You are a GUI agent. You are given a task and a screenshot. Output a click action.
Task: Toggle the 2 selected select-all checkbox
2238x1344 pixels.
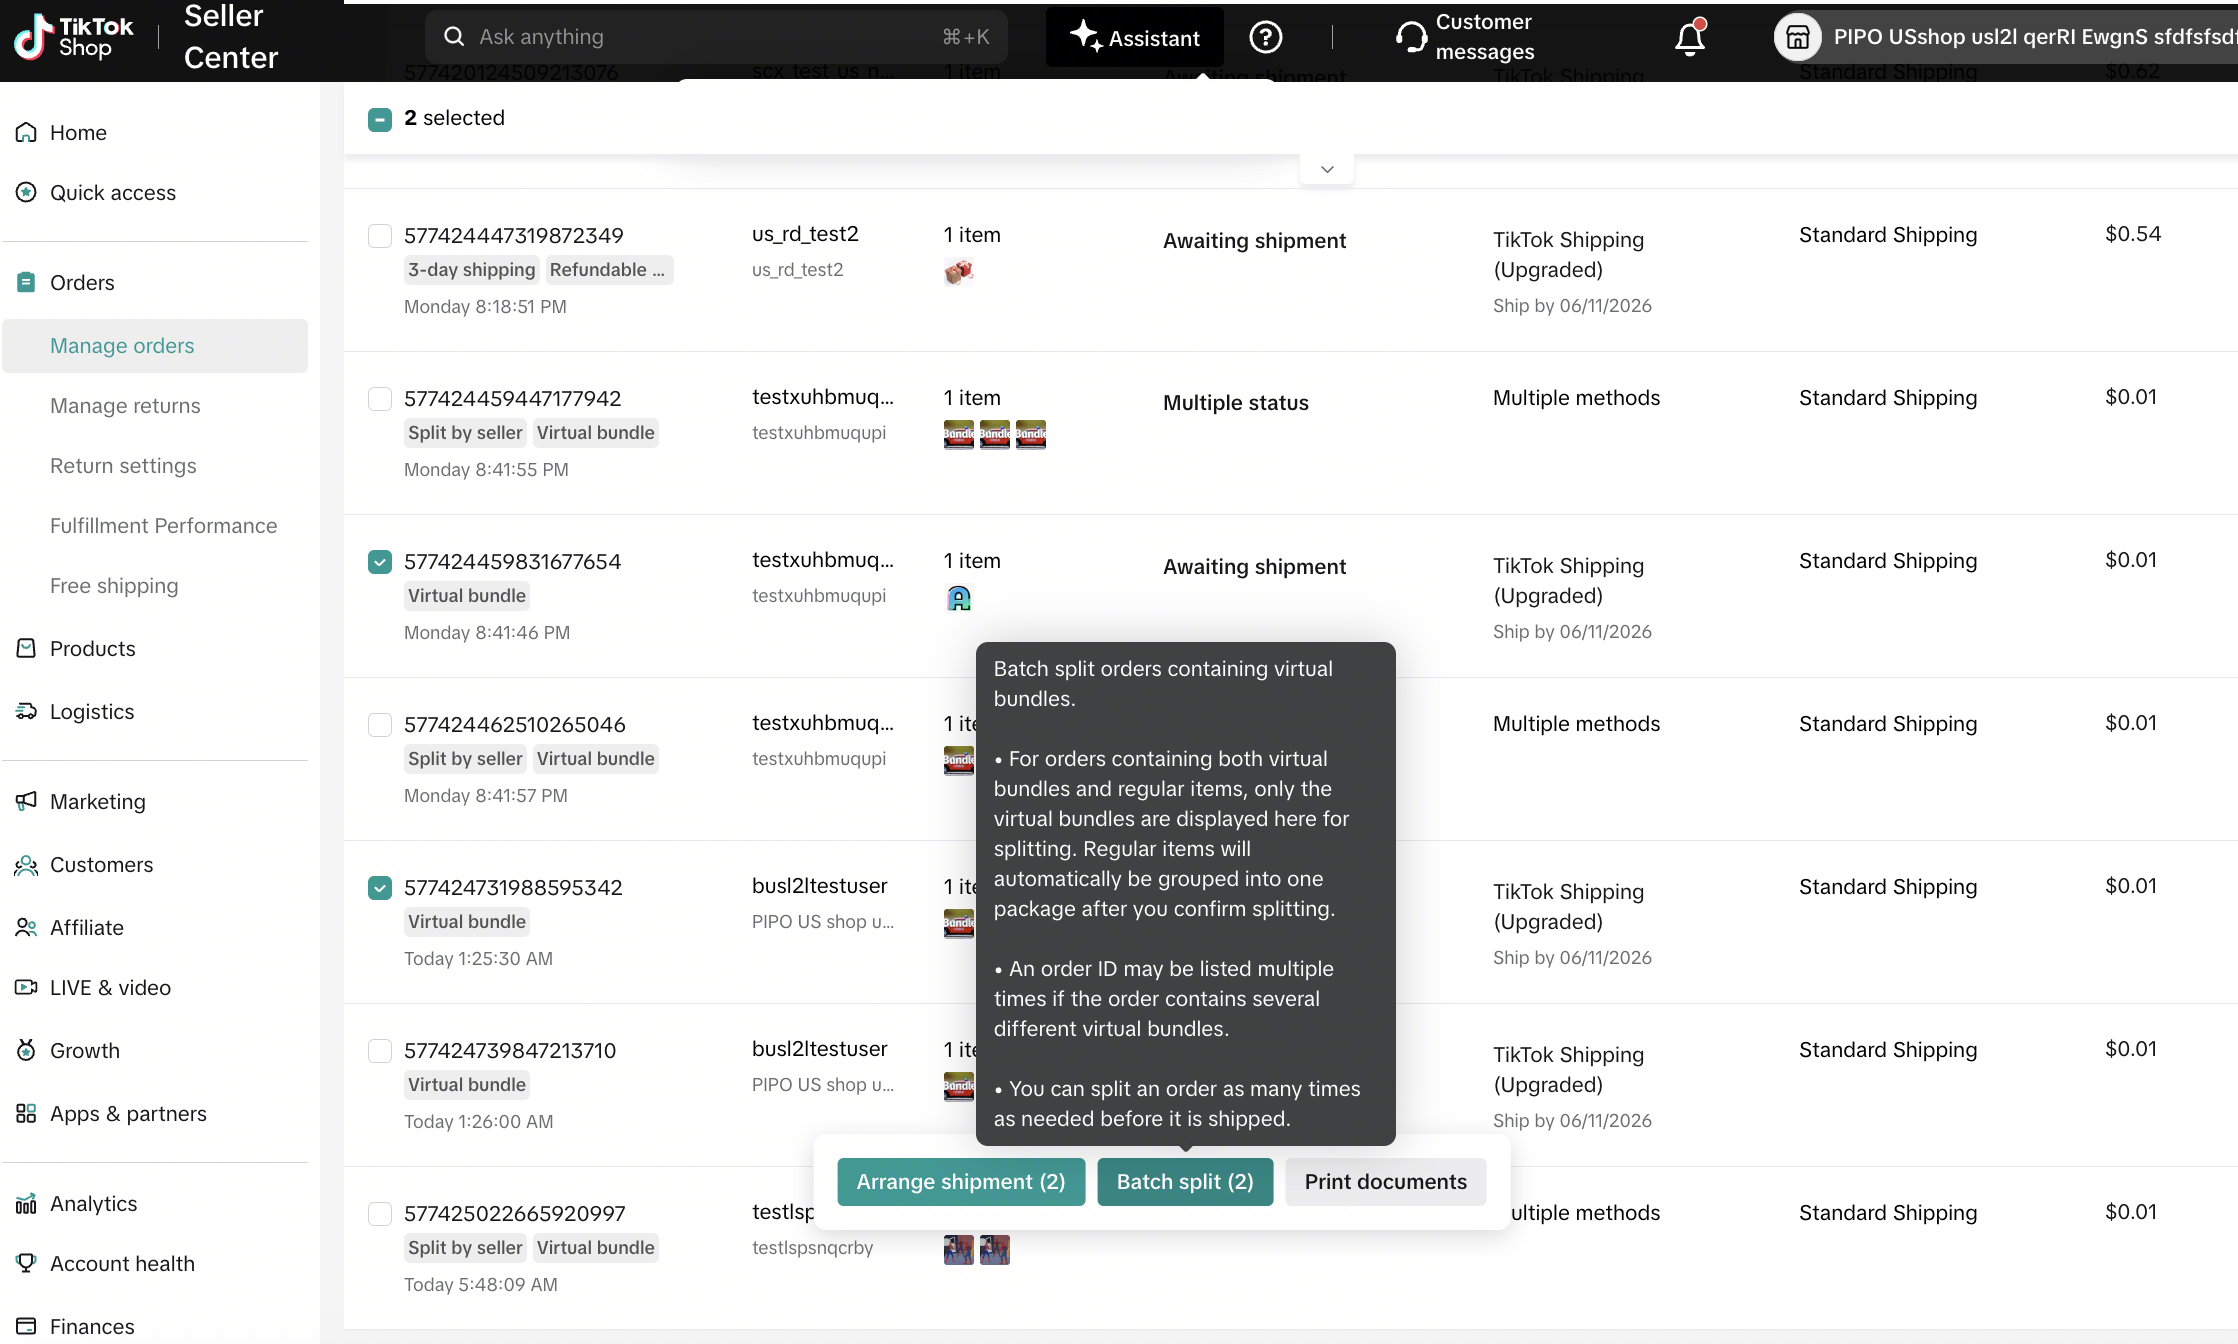(x=380, y=119)
